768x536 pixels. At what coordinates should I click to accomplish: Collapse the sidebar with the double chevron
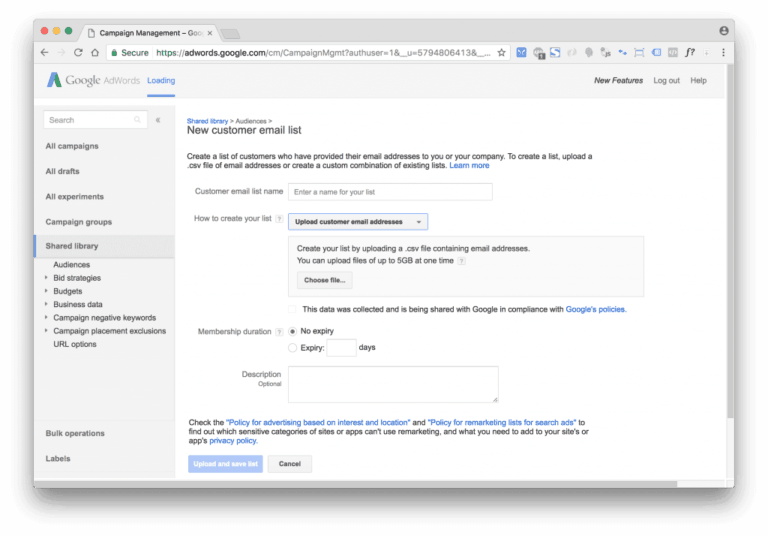(x=158, y=120)
